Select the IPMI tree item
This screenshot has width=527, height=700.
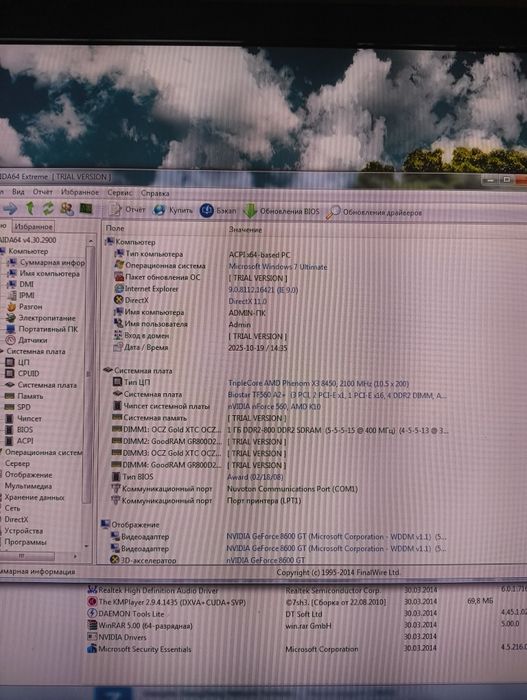tap(21, 295)
